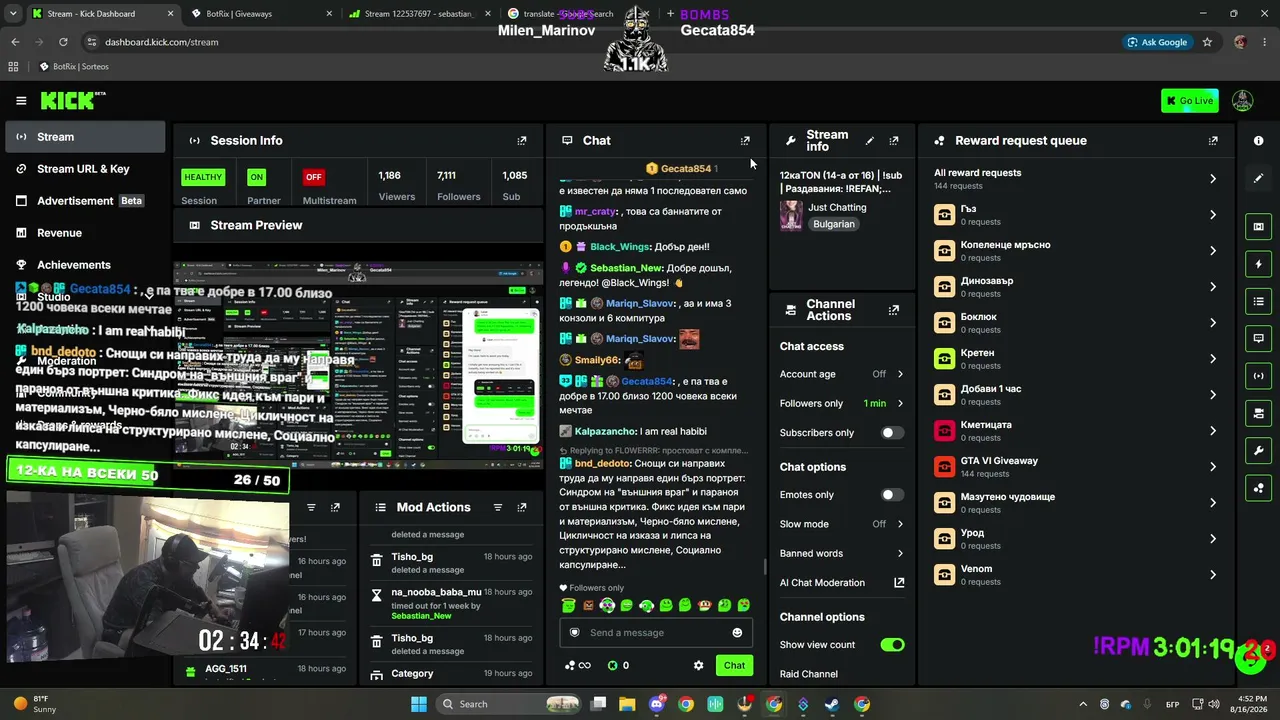Open chat settings gear
The image size is (1280, 720).
(x=698, y=665)
